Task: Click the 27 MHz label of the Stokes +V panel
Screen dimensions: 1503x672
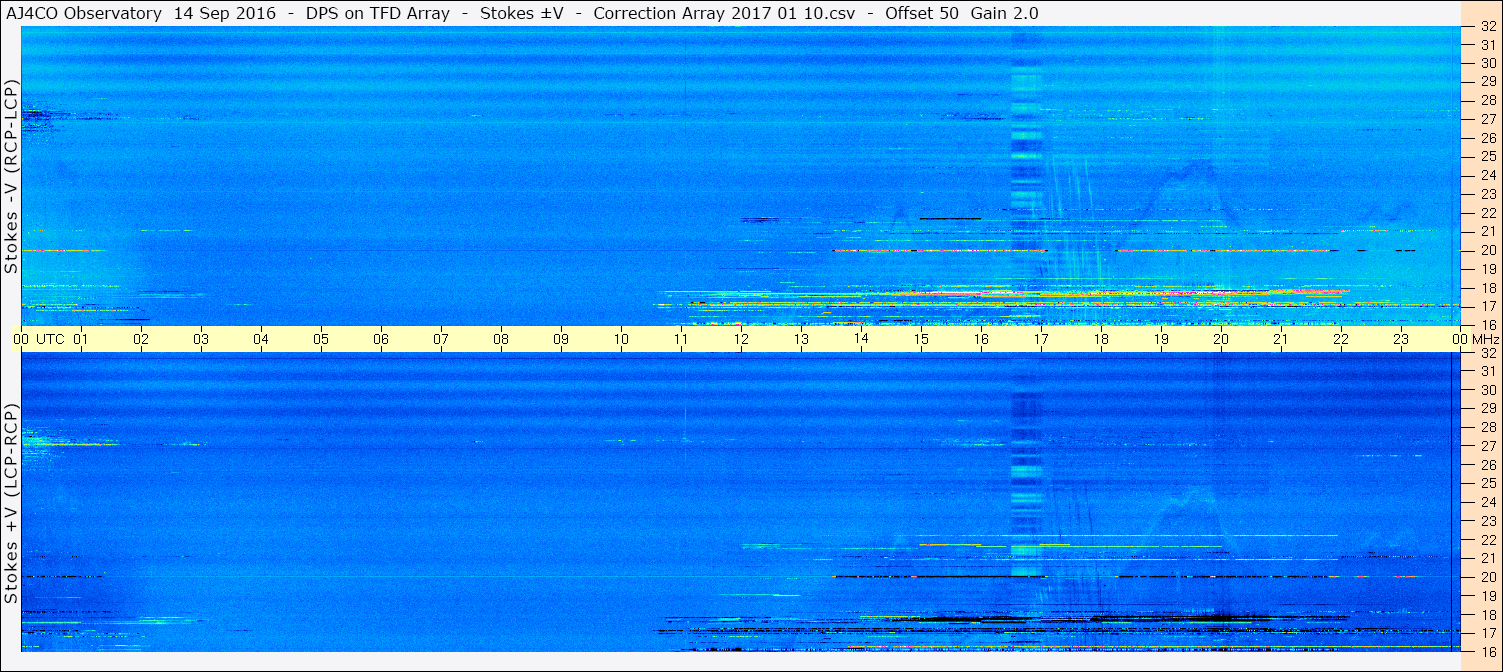Action: (x=1487, y=446)
